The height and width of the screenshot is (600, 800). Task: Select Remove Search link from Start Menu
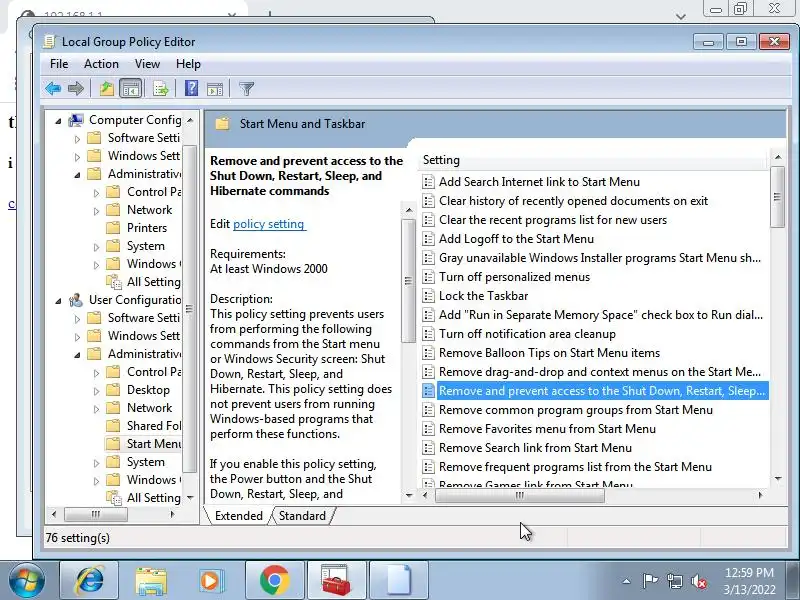(535, 448)
